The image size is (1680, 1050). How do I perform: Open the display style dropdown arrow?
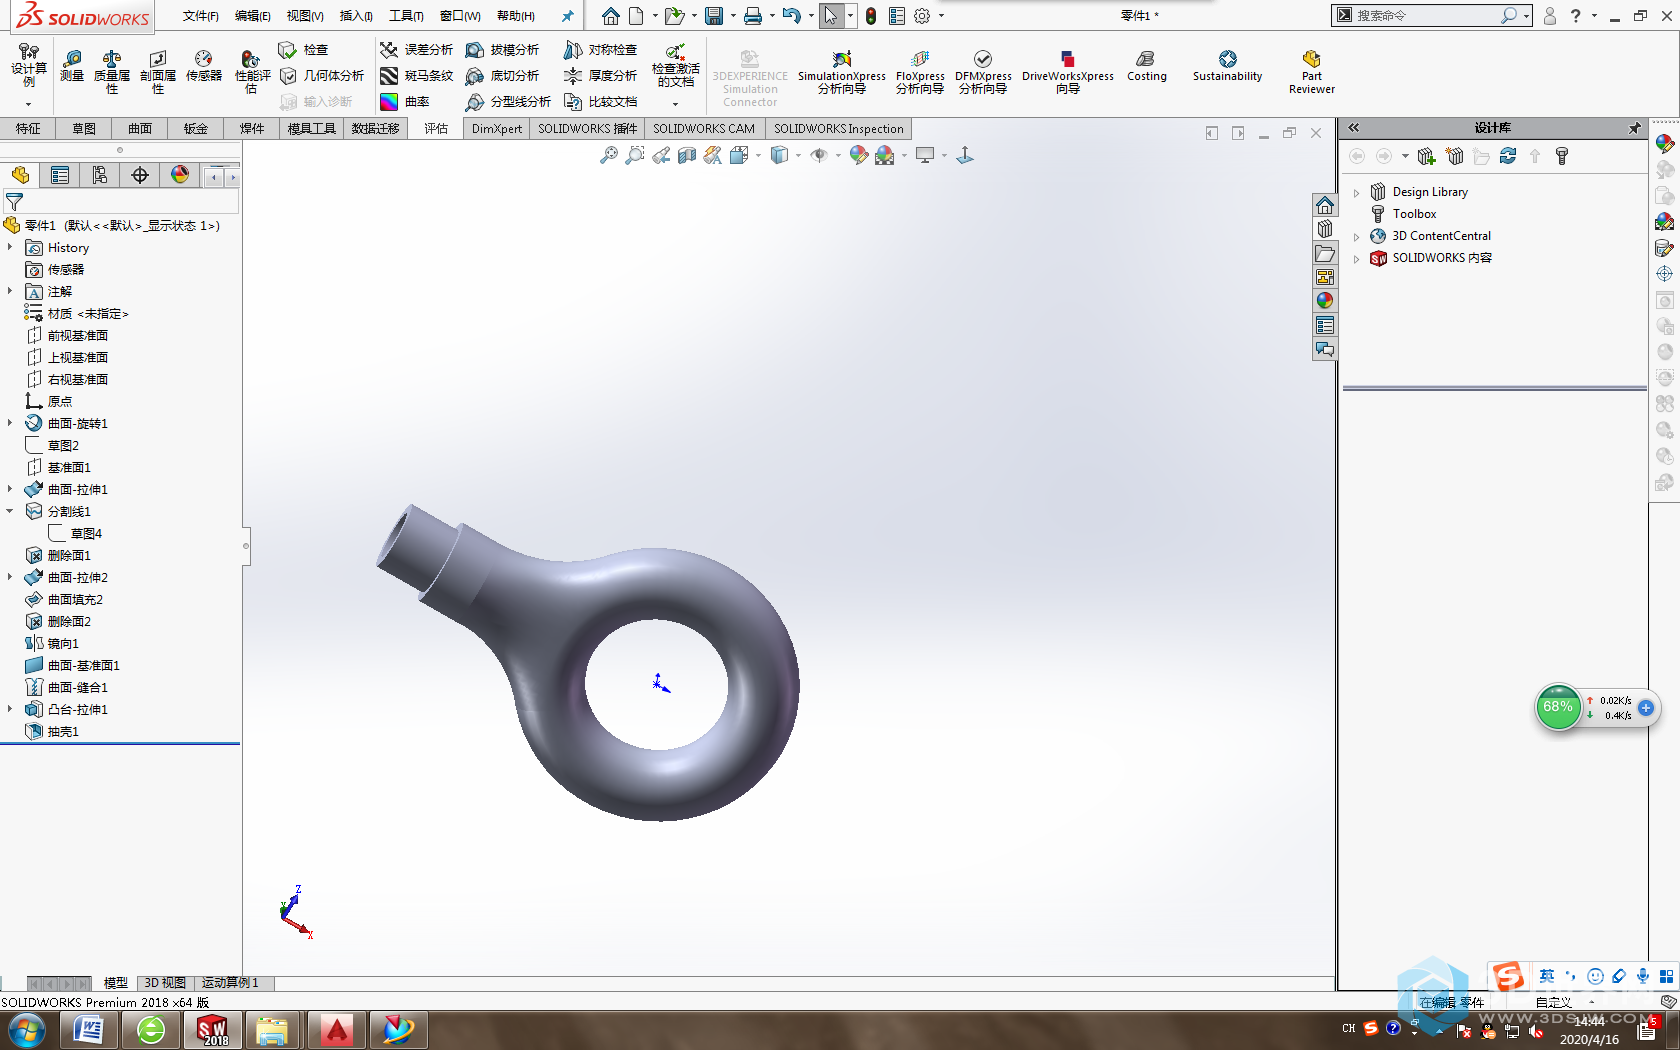point(798,155)
